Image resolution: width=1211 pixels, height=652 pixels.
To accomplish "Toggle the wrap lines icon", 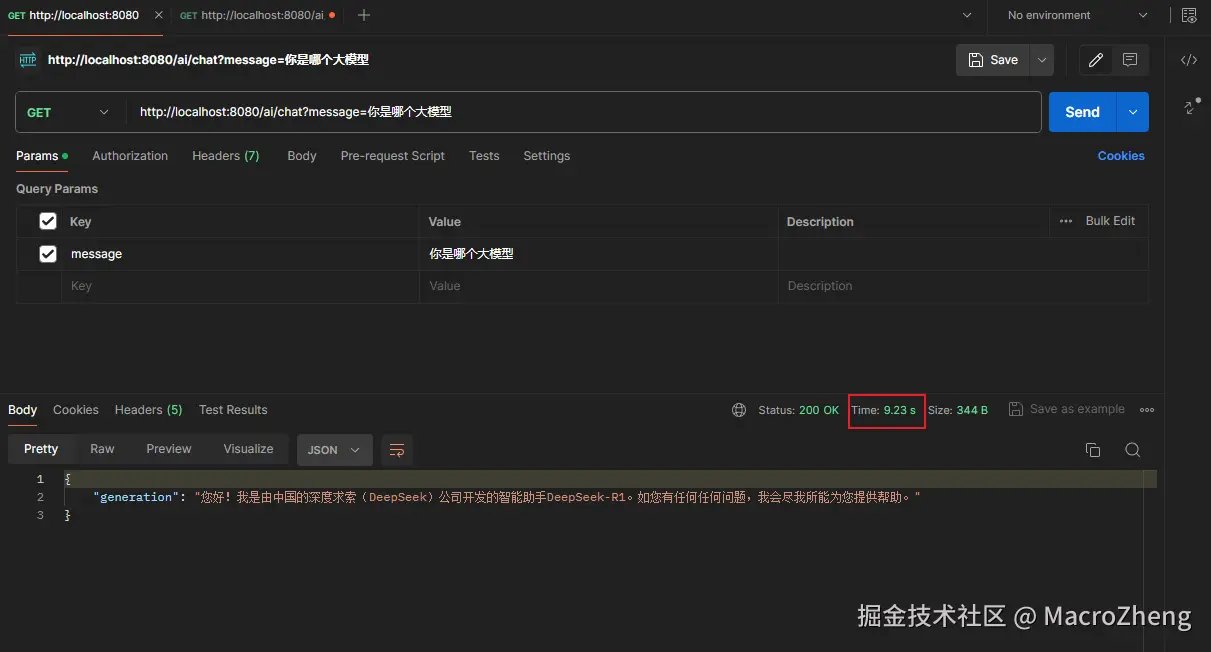I will 397,450.
